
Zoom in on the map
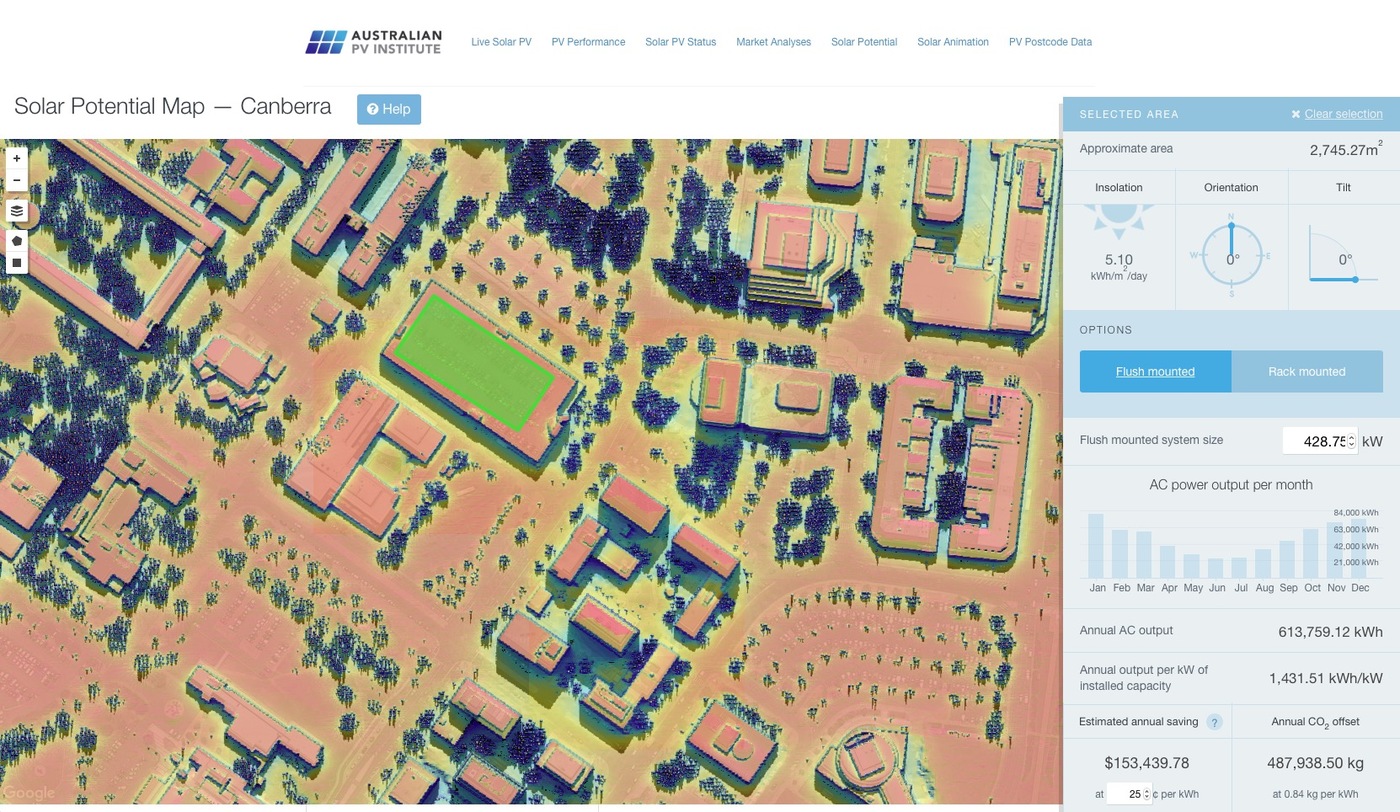point(16,157)
